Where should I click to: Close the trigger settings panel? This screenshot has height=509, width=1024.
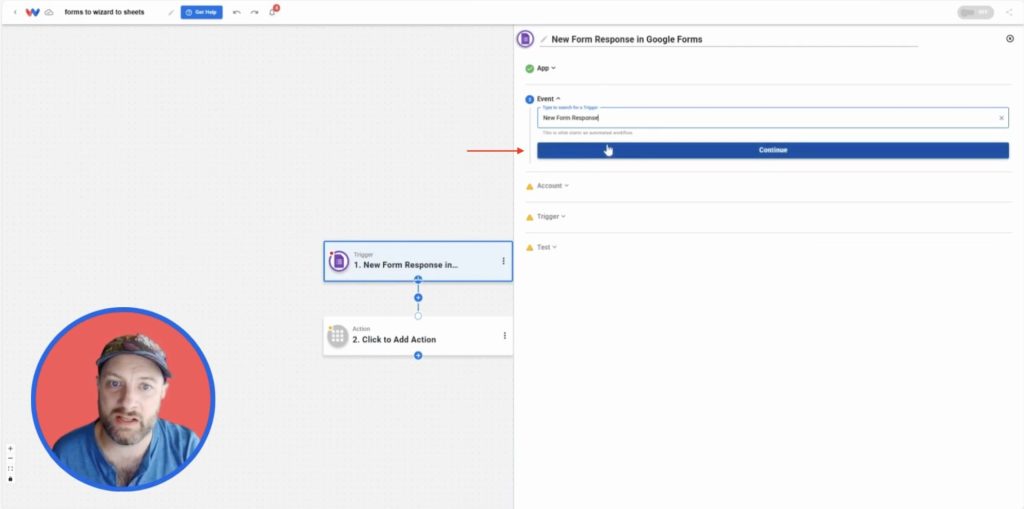pyautogui.click(x=1010, y=39)
